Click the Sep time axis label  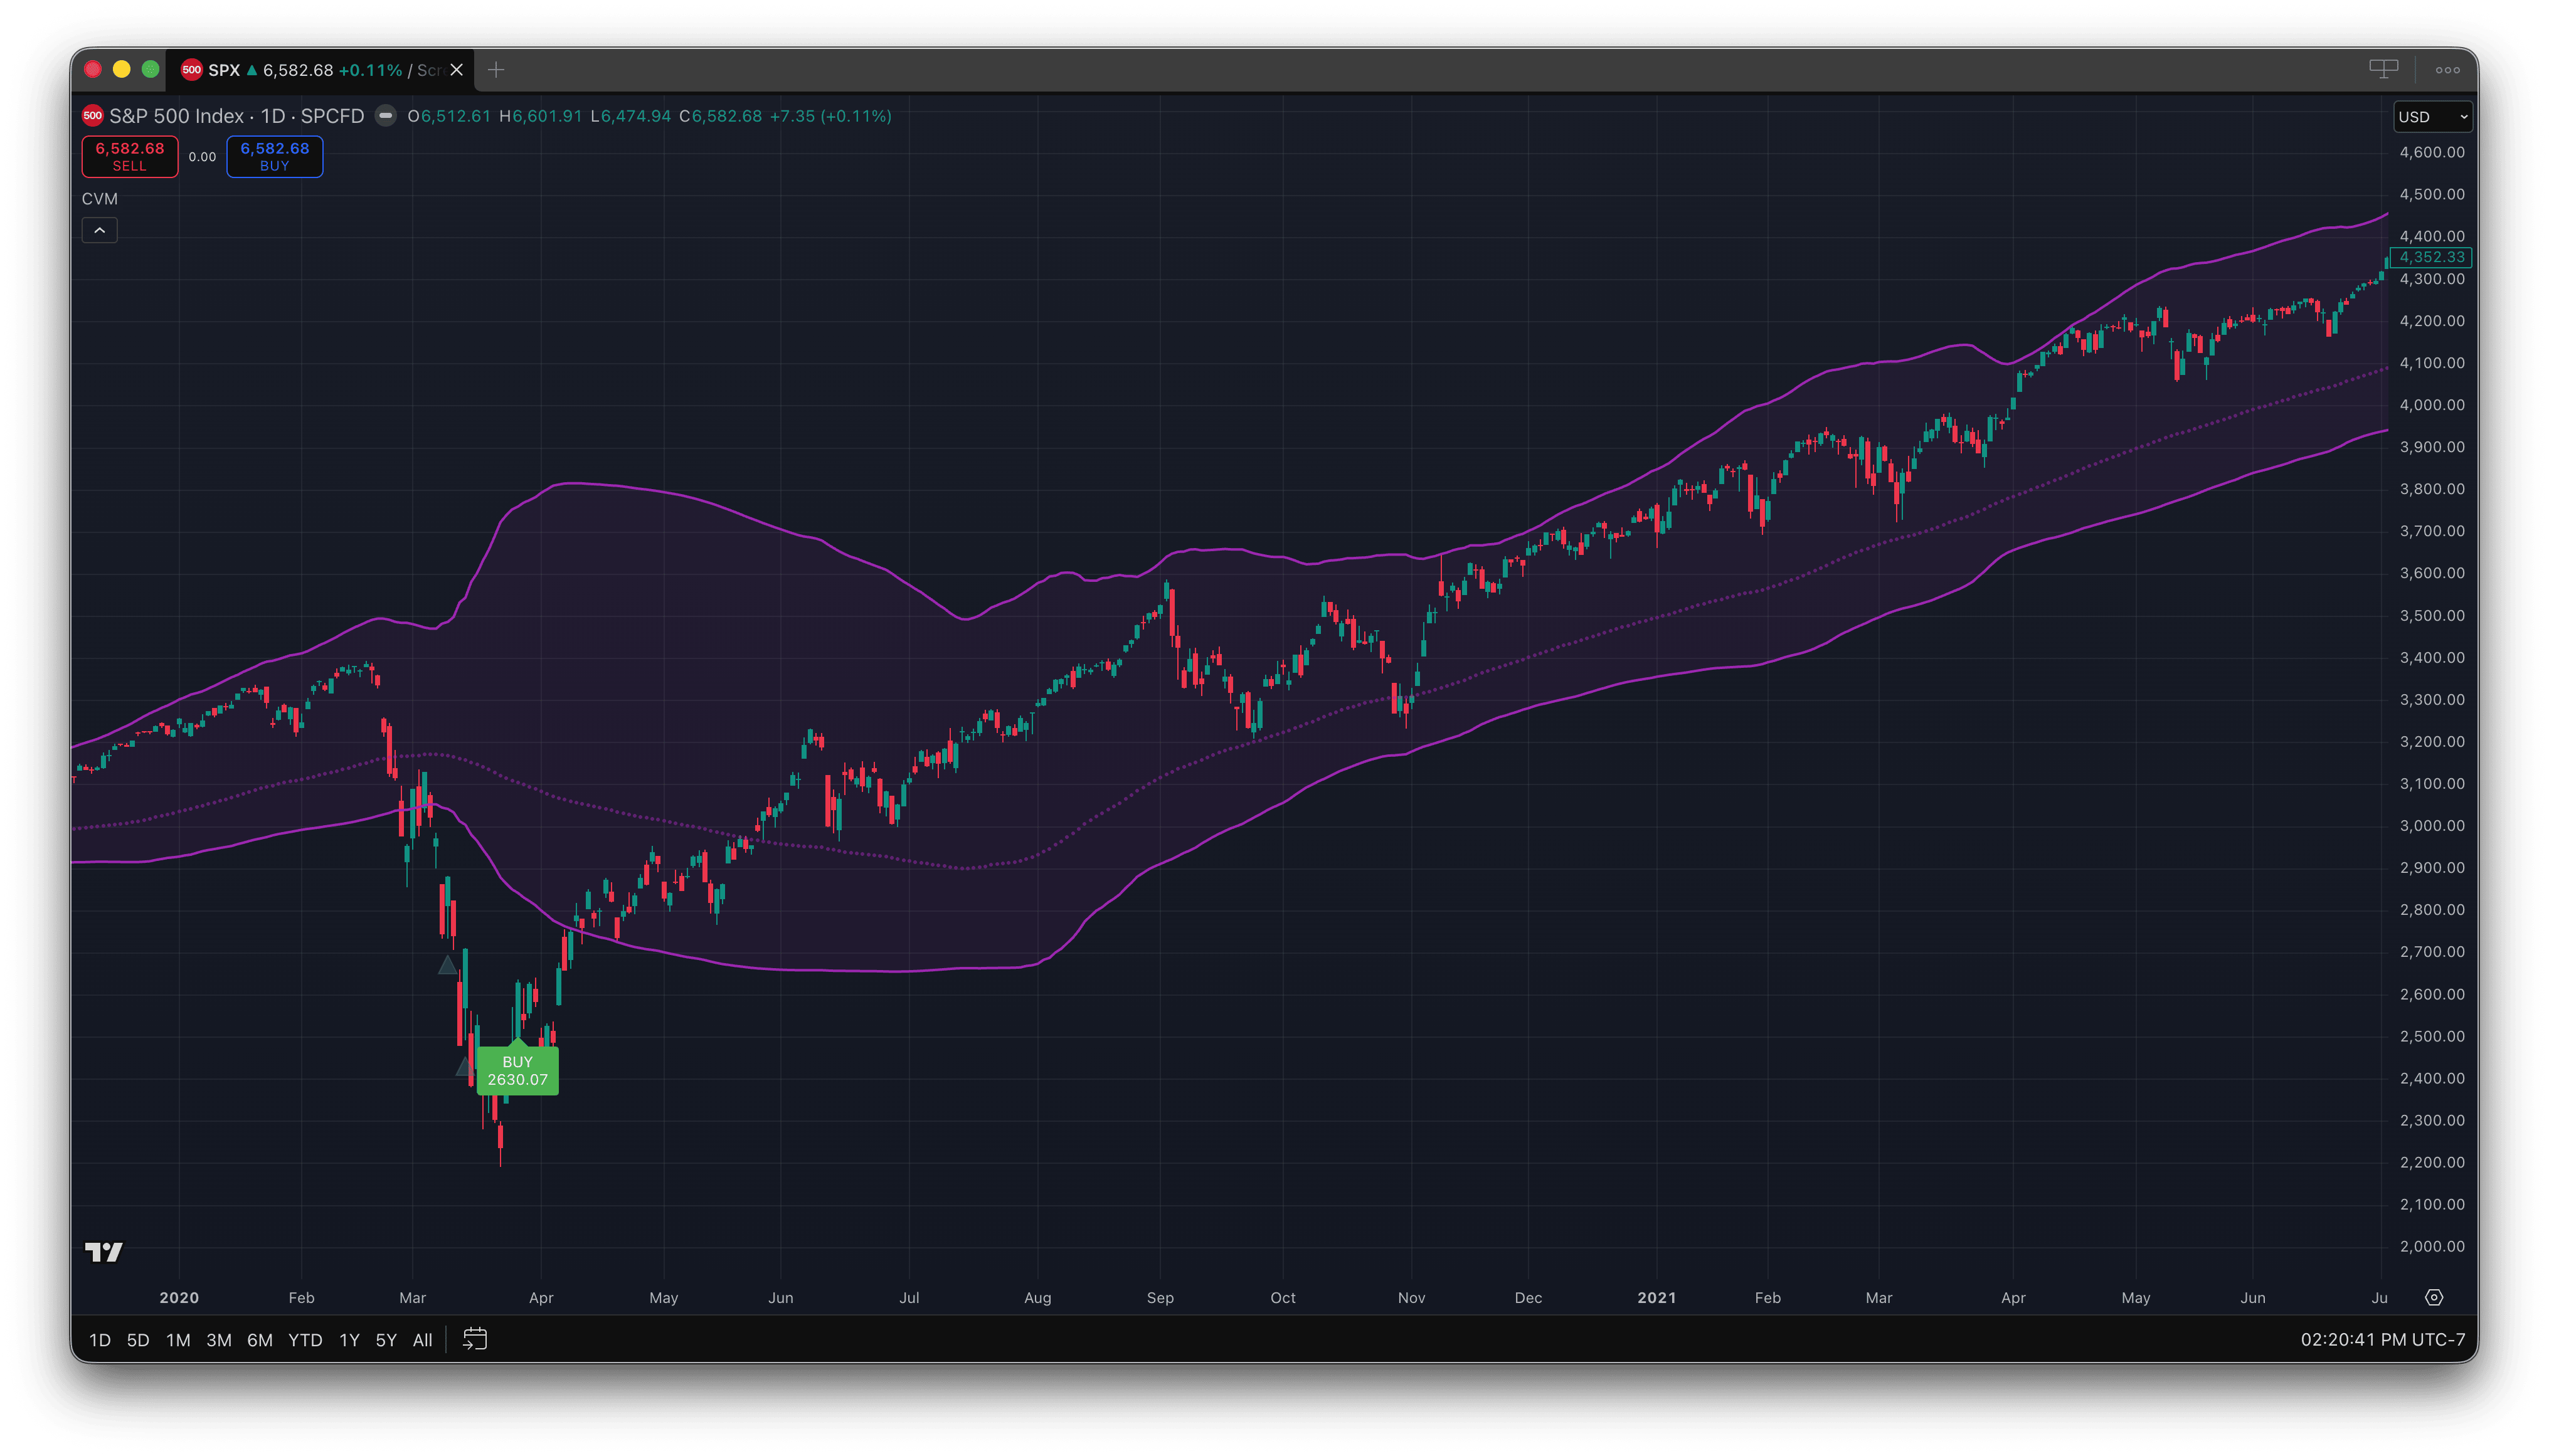pos(1160,1297)
